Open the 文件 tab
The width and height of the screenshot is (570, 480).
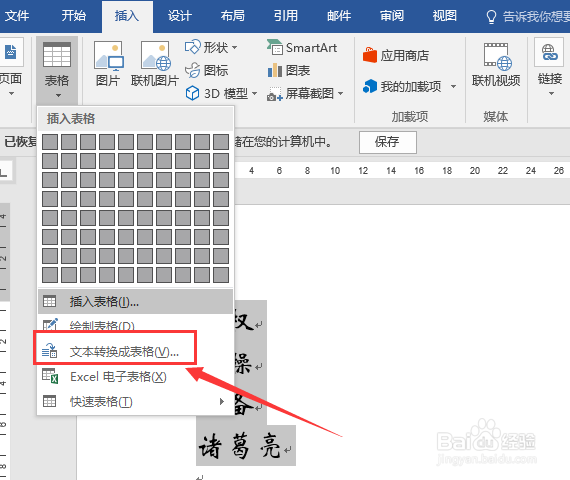click(x=17, y=16)
